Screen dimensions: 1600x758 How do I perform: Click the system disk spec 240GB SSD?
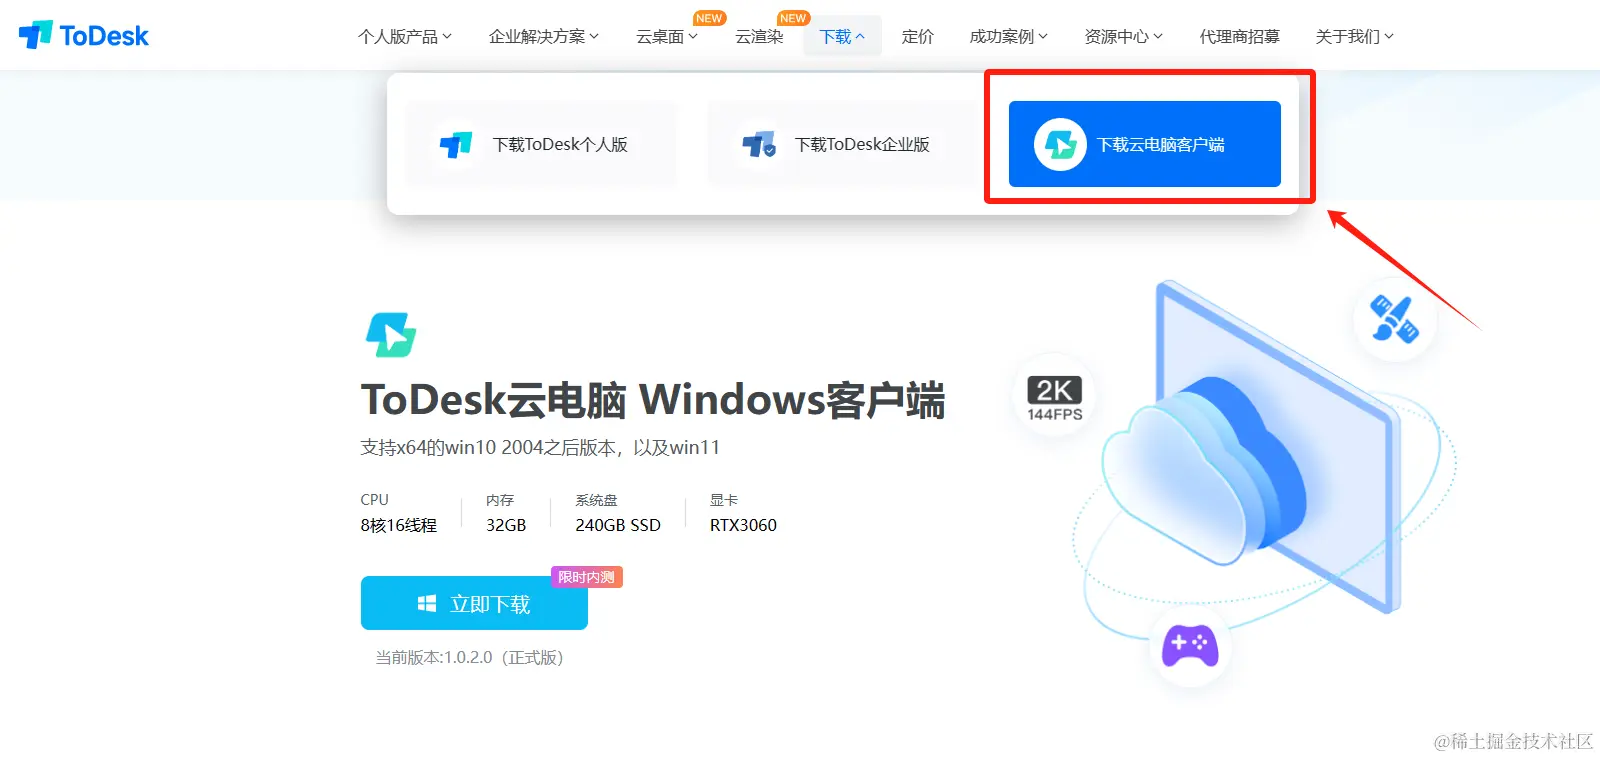pyautogui.click(x=618, y=525)
